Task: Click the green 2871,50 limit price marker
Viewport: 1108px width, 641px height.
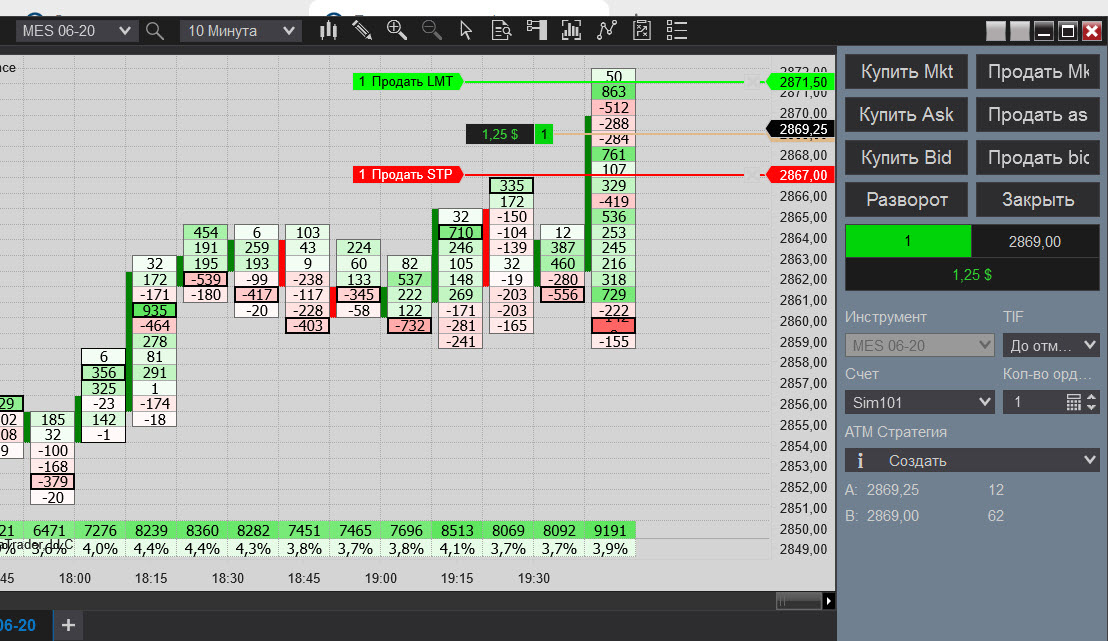Action: tap(801, 83)
